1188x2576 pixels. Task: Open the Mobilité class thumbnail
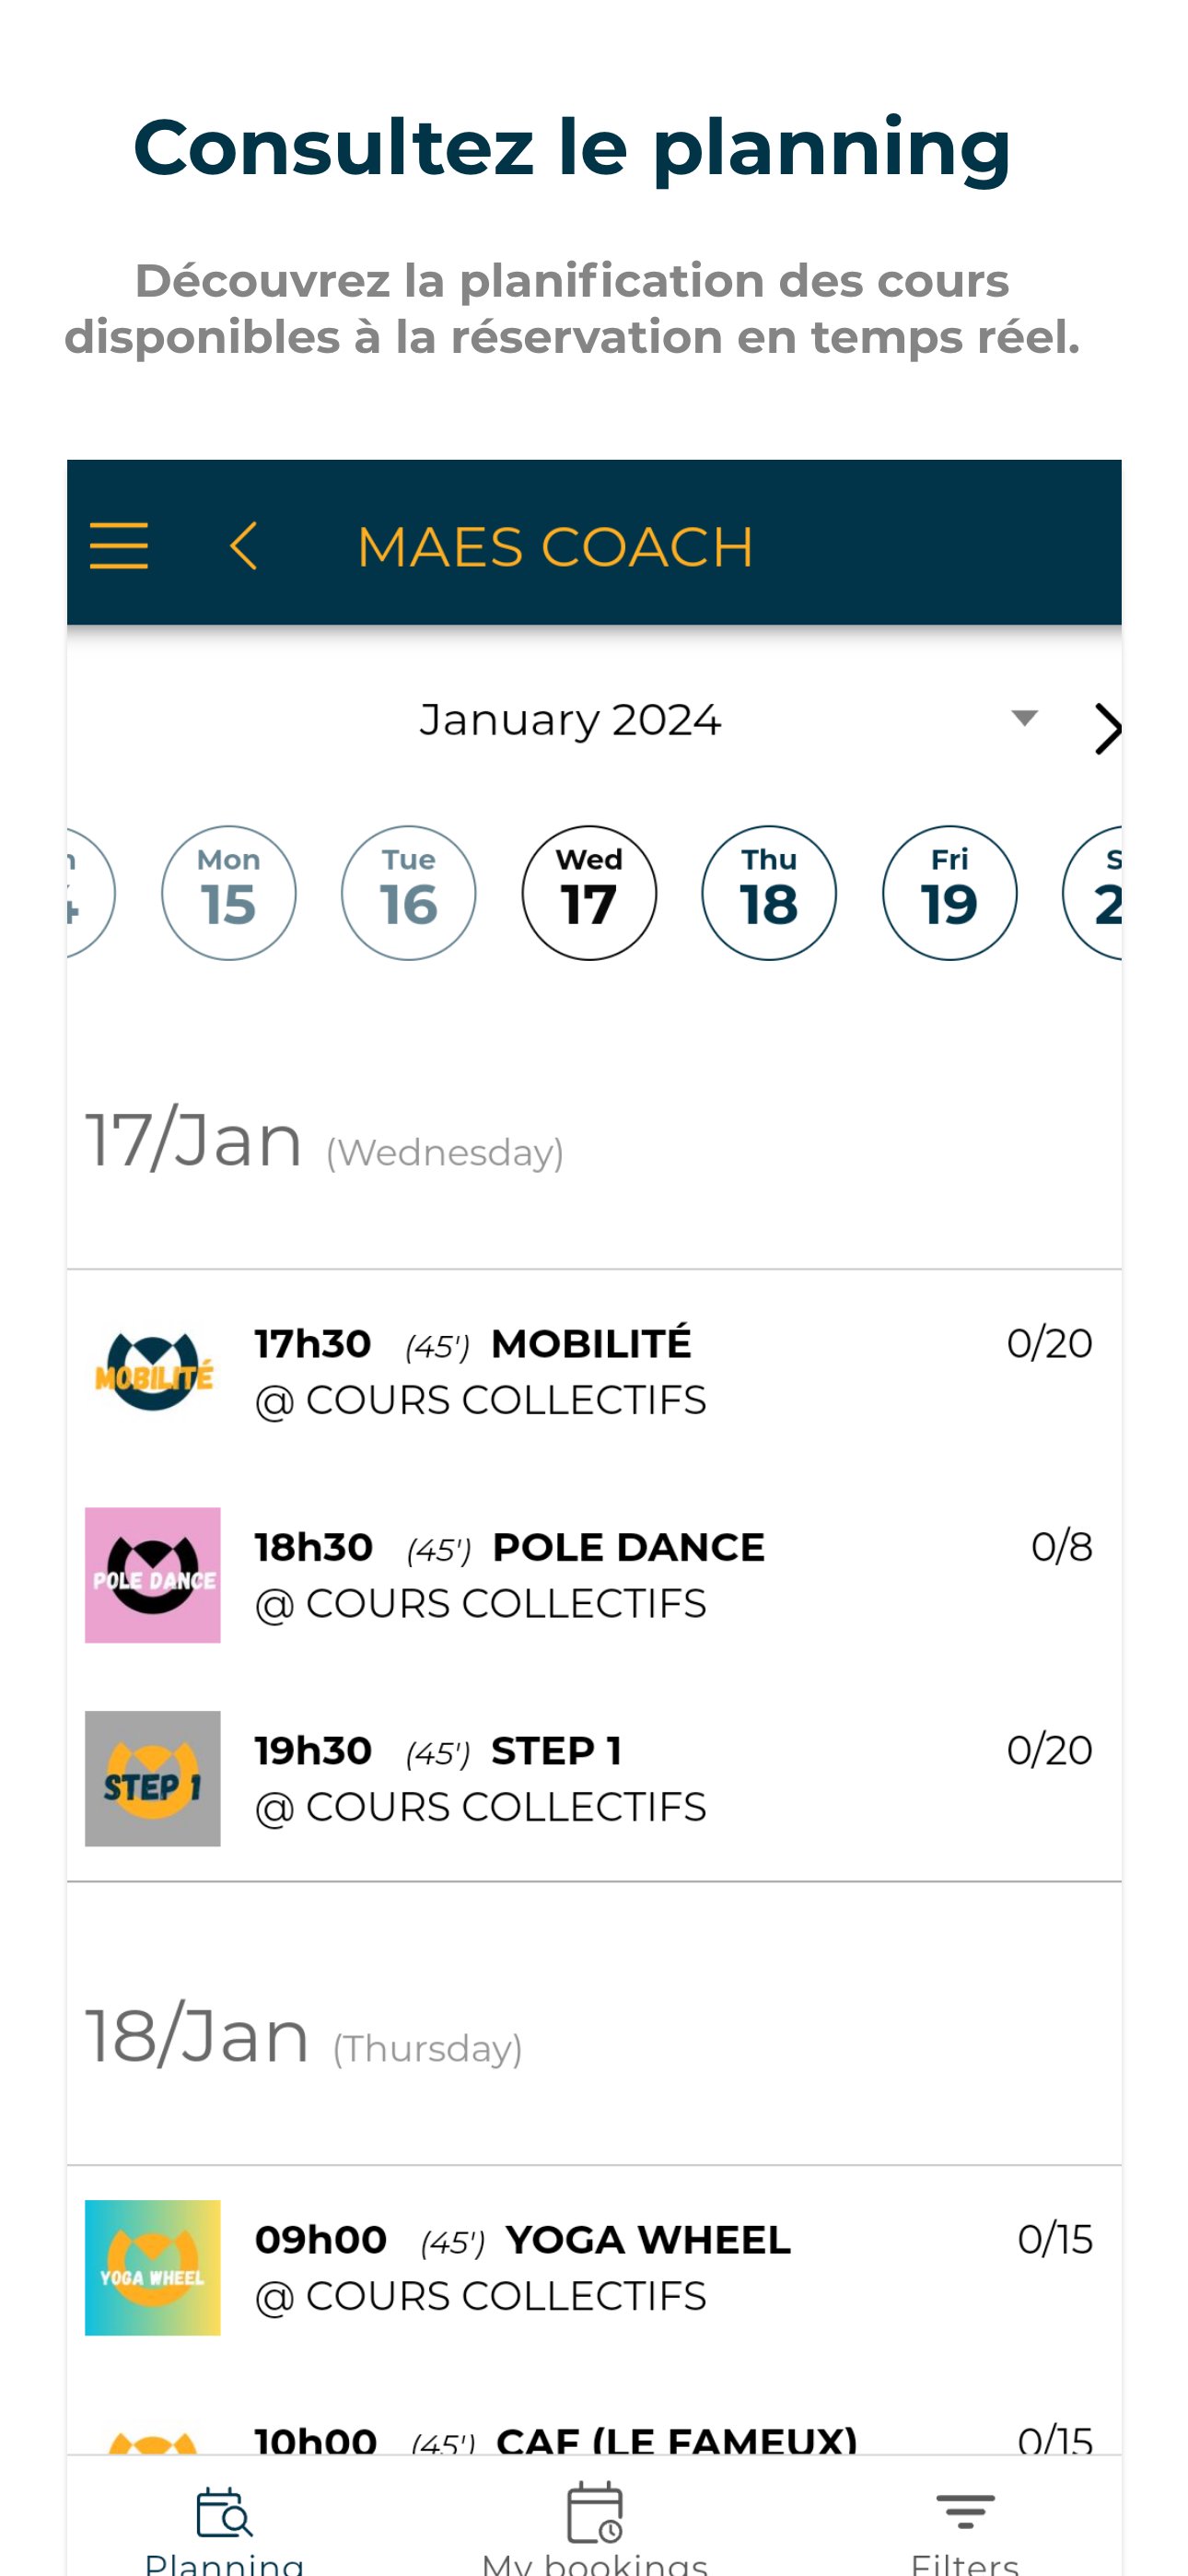click(153, 1371)
